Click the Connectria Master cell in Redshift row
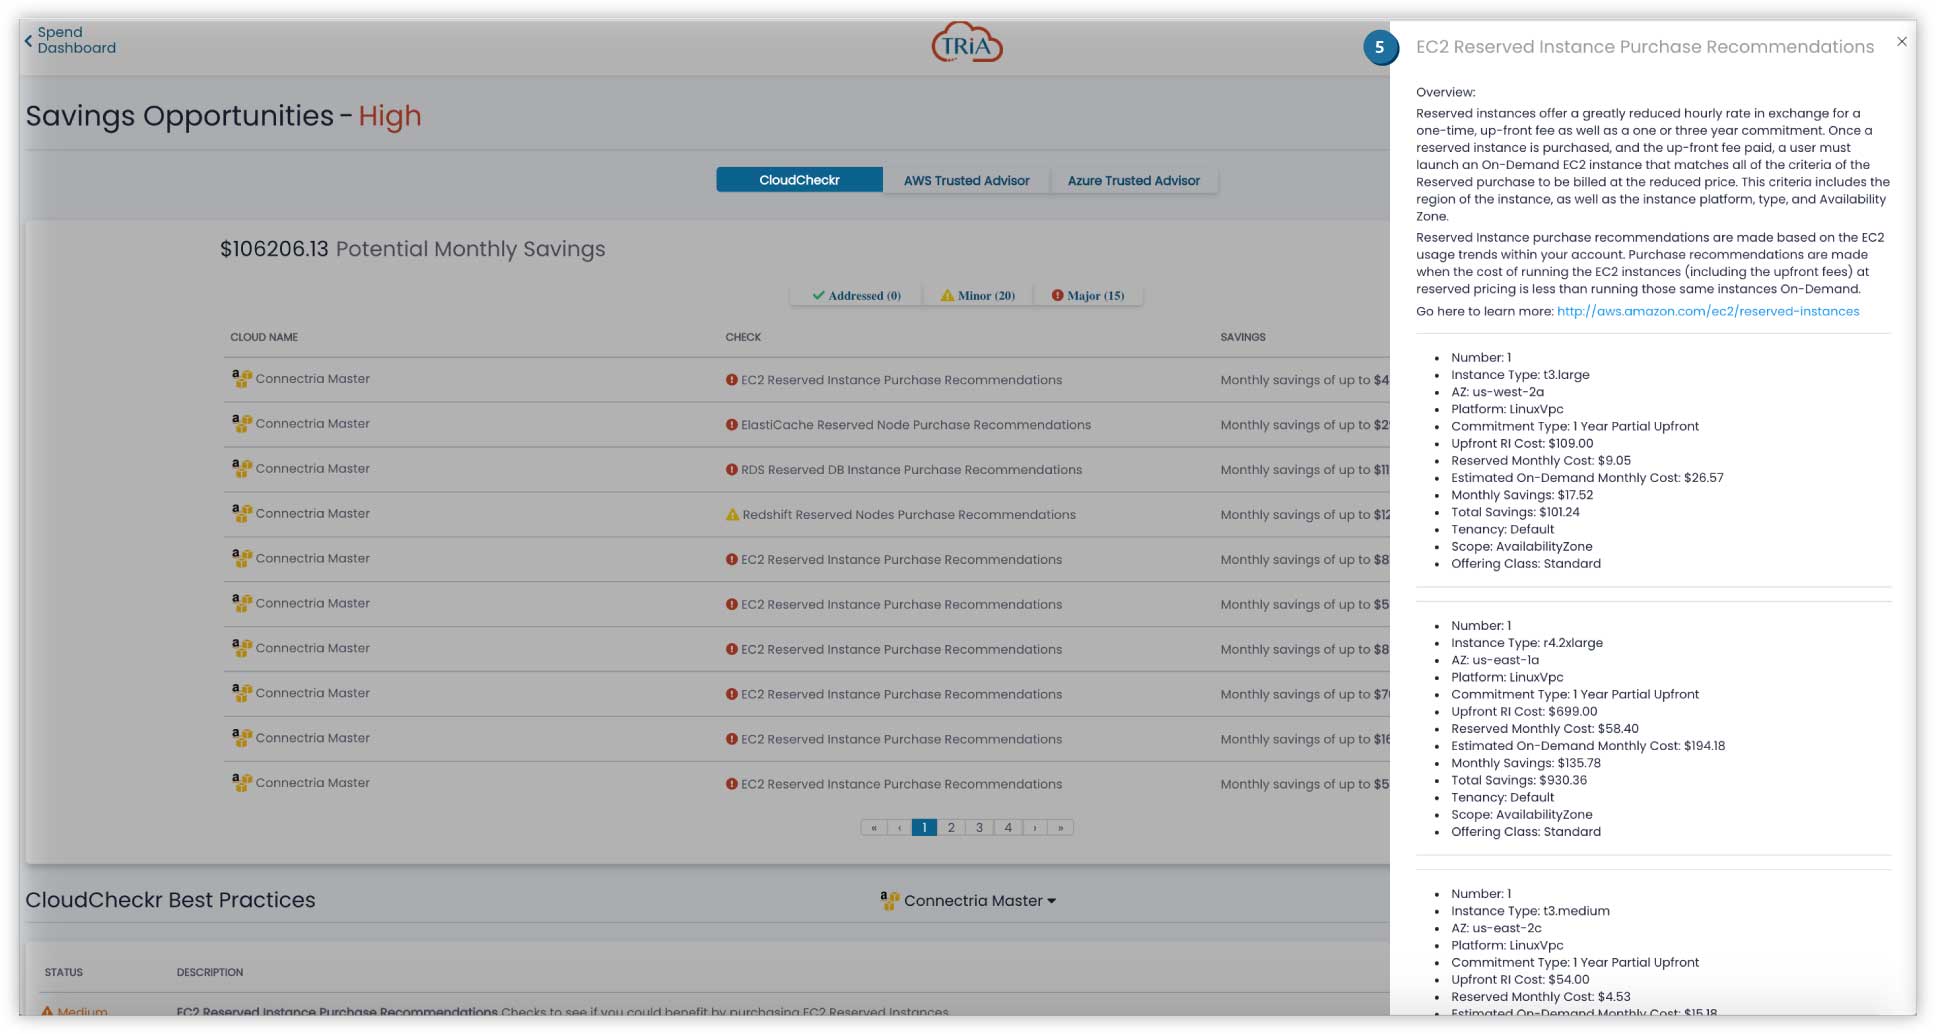Screen dimensions: 1937x1034 pyautogui.click(x=312, y=514)
